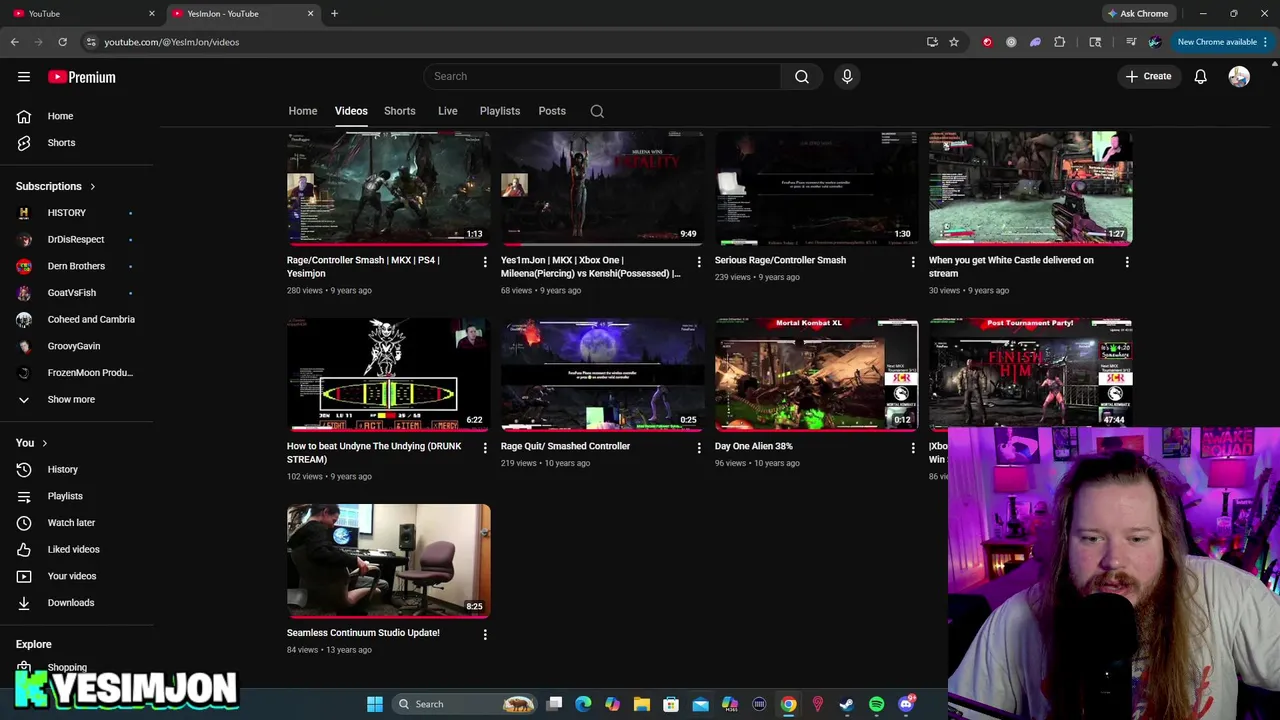Open options for Rage Quit/ Smashed Controller video
The width and height of the screenshot is (1280, 720).
[x=699, y=448]
